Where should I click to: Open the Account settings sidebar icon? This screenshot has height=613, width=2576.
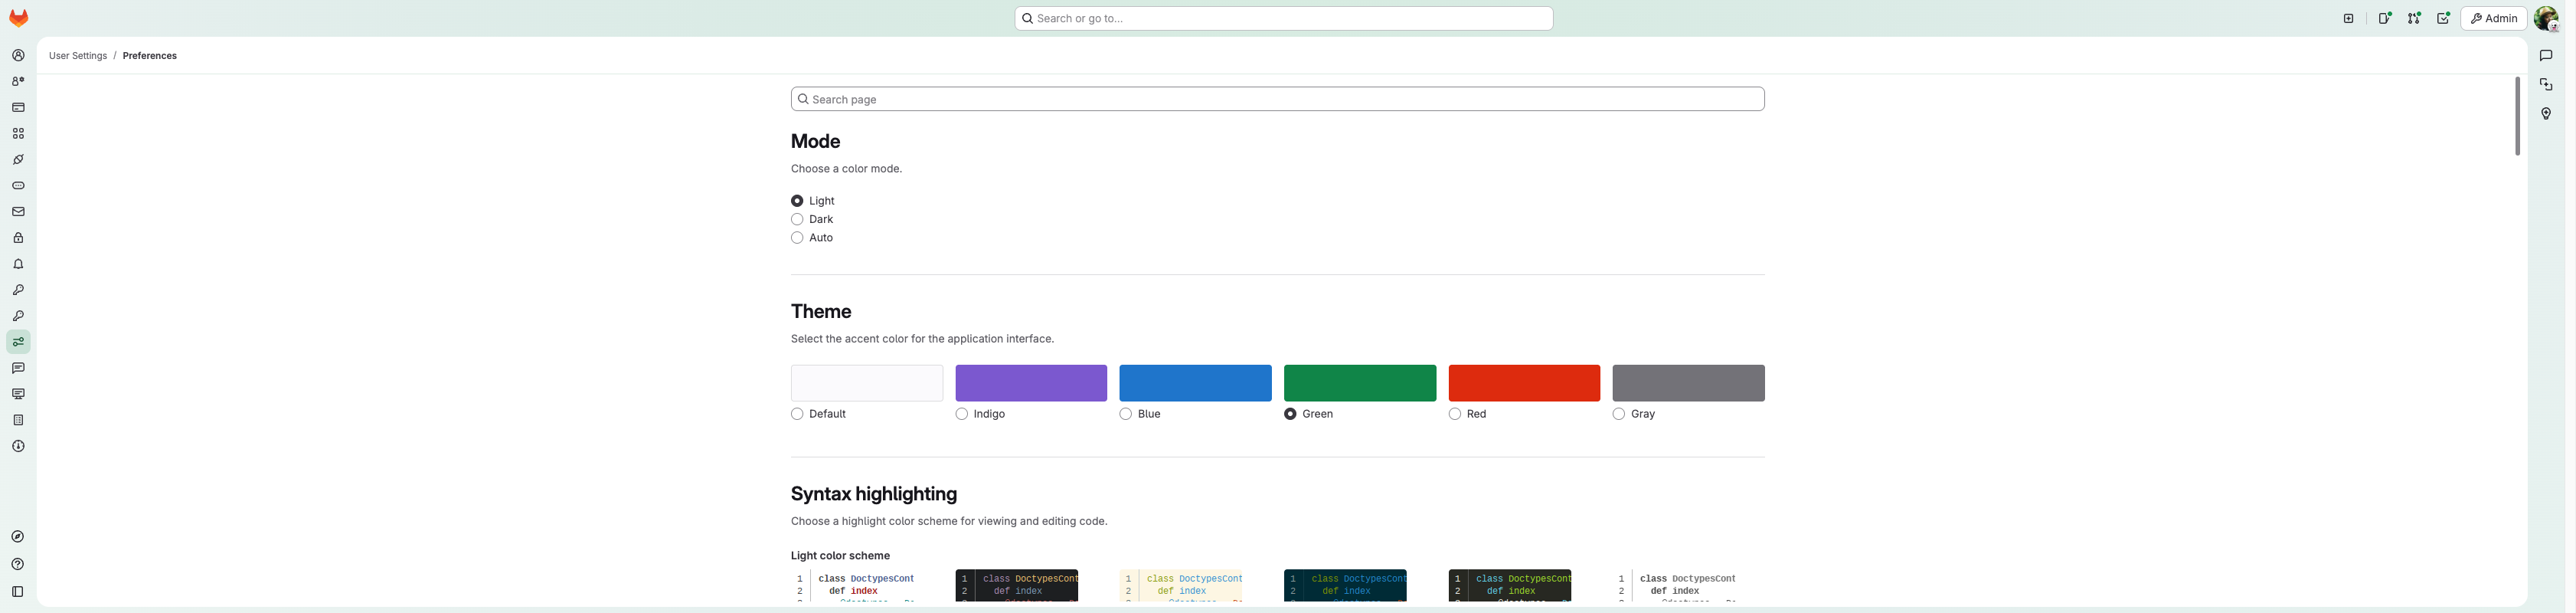point(18,82)
